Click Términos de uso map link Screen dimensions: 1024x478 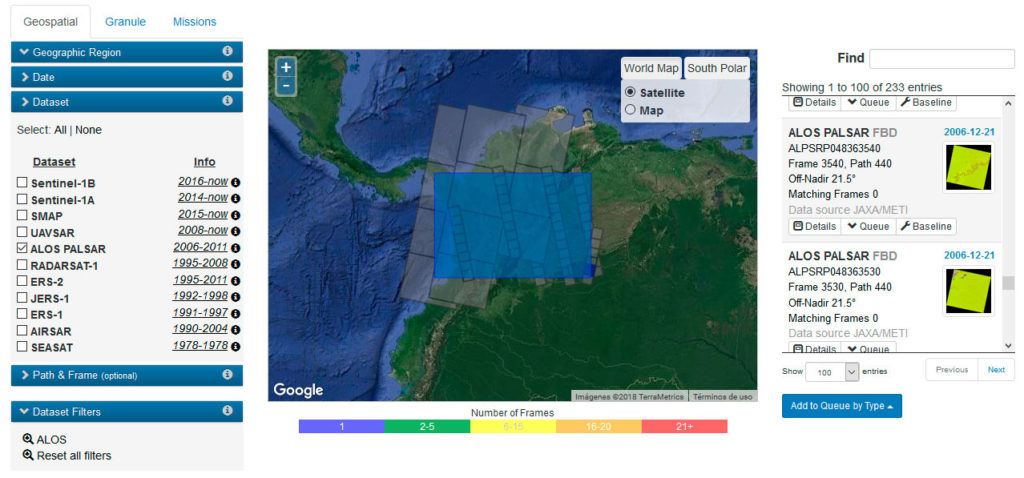[x=722, y=396]
